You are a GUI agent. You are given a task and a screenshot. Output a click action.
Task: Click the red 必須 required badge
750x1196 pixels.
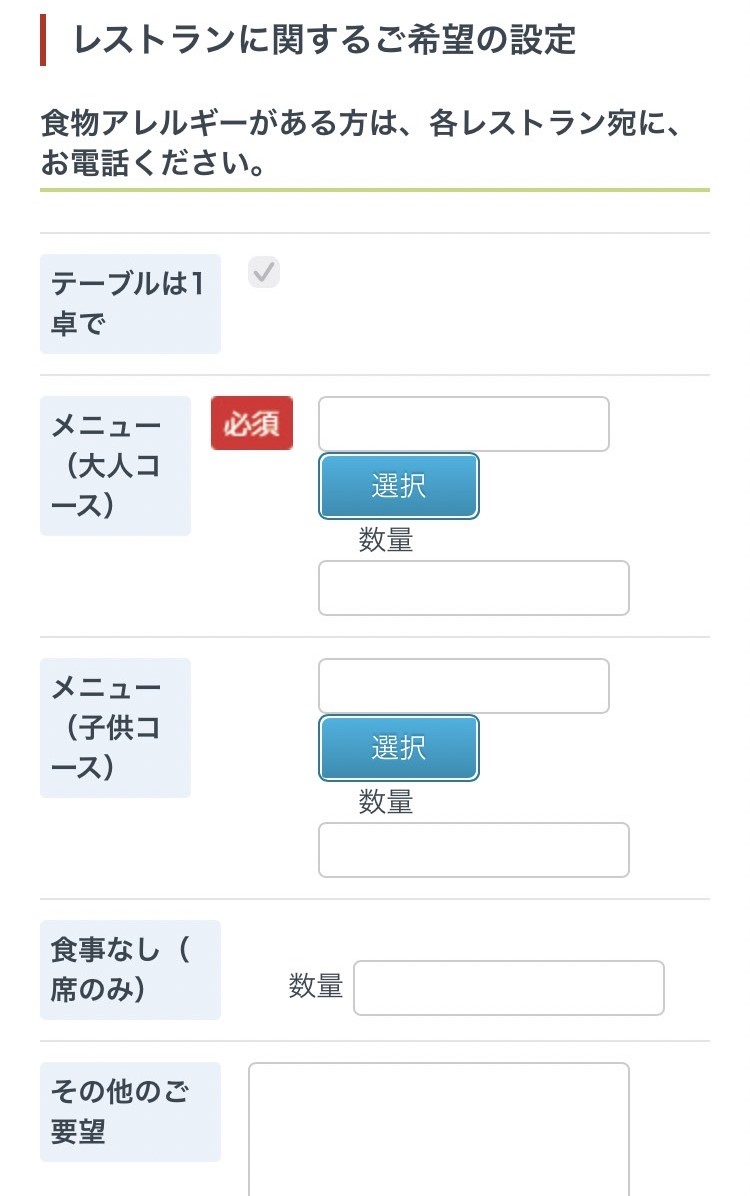click(252, 423)
